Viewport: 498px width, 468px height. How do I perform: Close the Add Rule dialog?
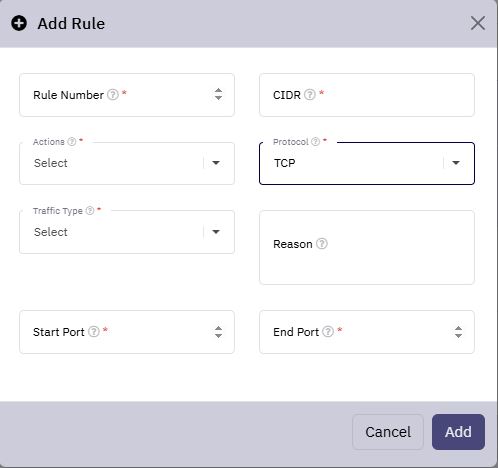click(478, 23)
